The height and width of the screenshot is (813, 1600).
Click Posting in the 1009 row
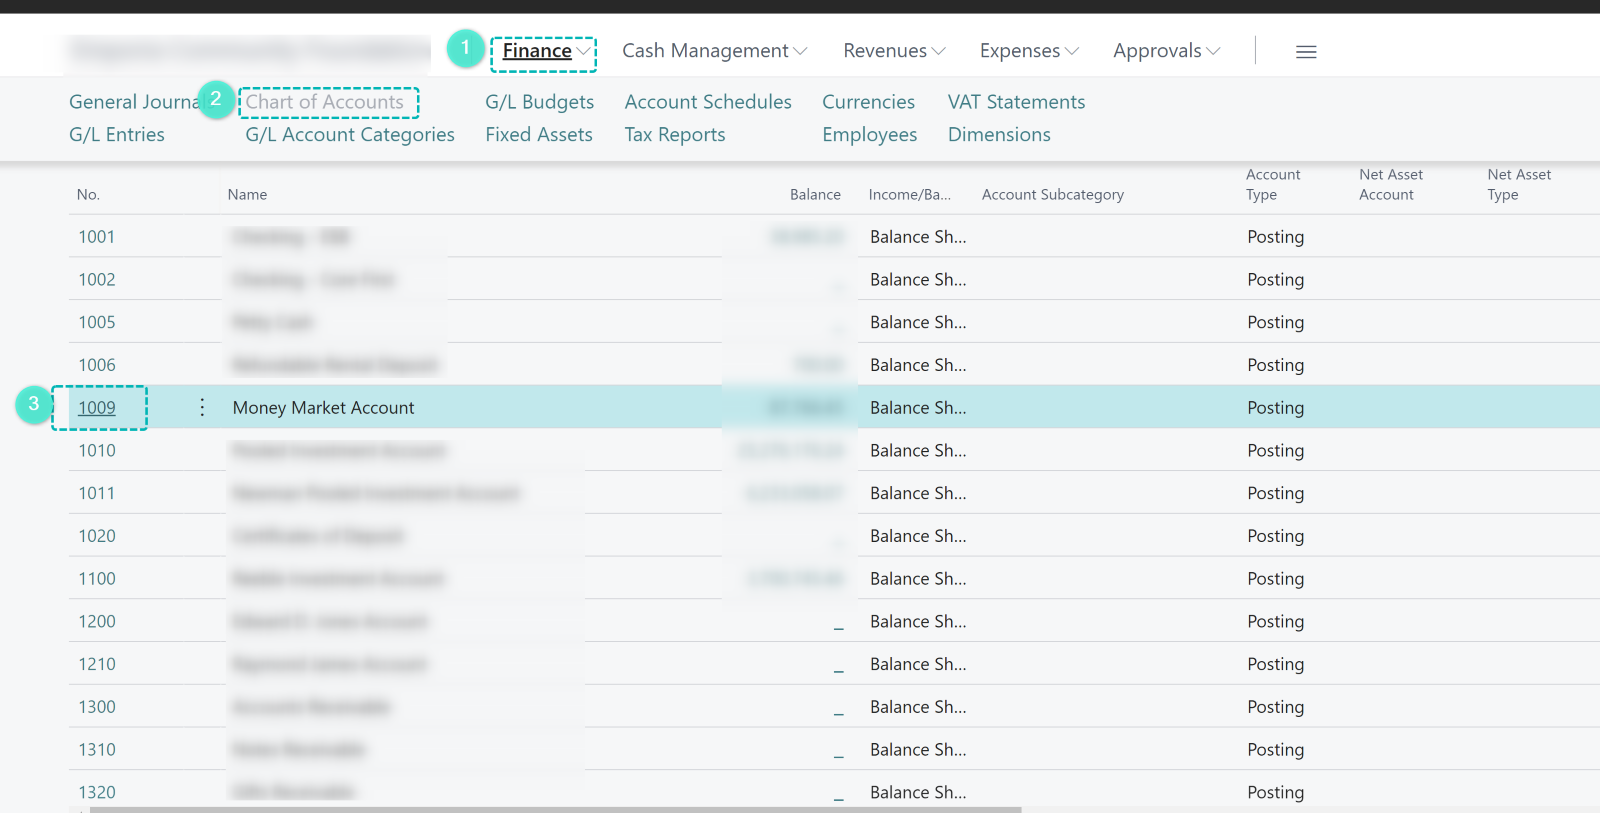coord(1275,408)
